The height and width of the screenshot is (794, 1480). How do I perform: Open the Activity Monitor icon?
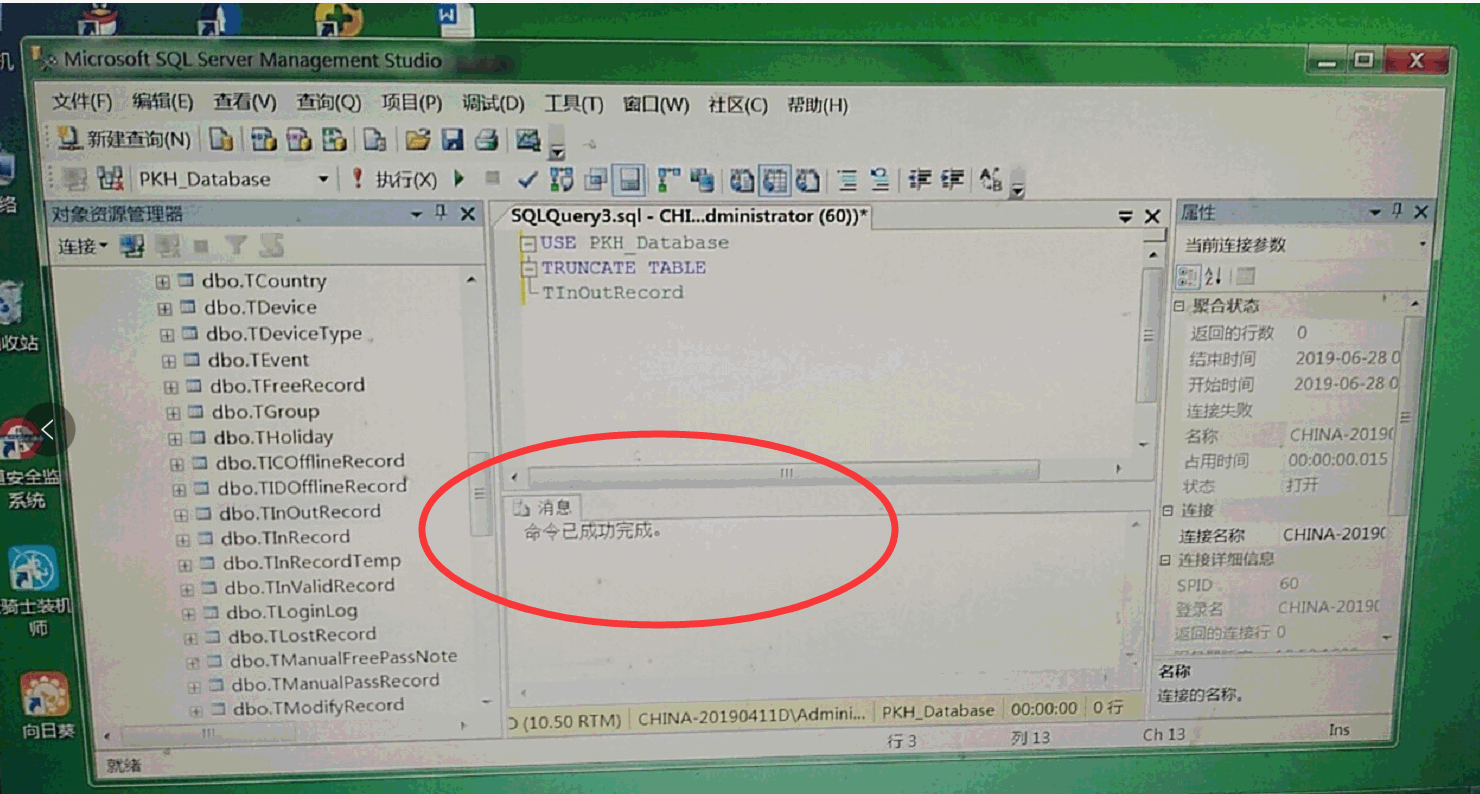pos(528,140)
